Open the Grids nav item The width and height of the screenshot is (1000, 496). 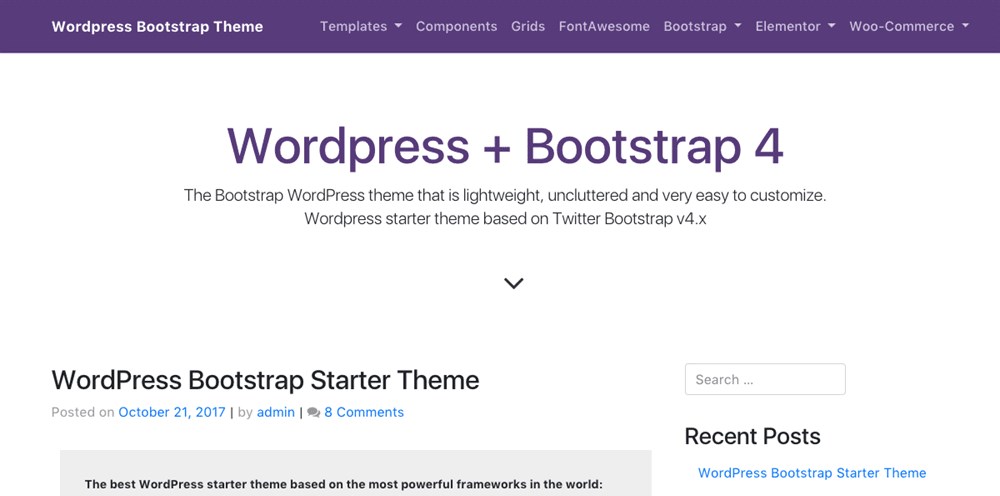coord(528,26)
